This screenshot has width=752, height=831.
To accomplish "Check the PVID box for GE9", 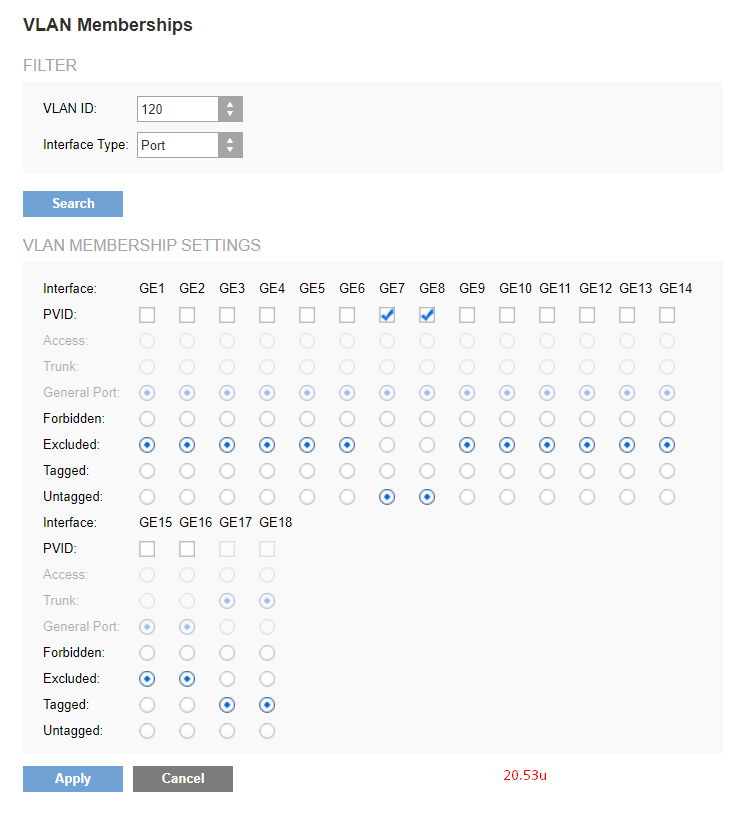I will 467,315.
